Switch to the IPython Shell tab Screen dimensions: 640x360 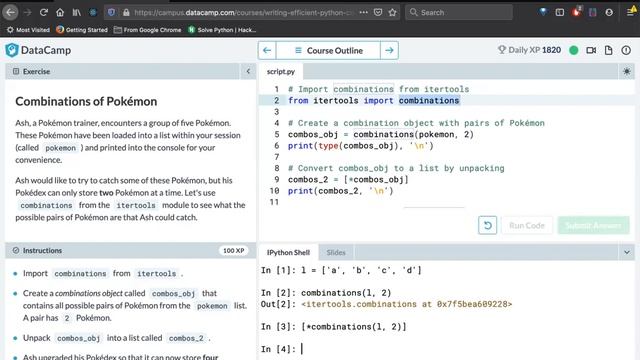pyautogui.click(x=288, y=252)
